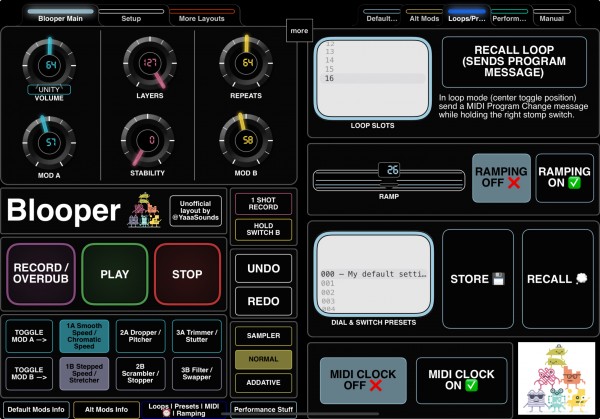Click RECALL LOOP (SENDS PROGRAM MESSAGE)
This screenshot has height=419, width=600.
pyautogui.click(x=514, y=61)
